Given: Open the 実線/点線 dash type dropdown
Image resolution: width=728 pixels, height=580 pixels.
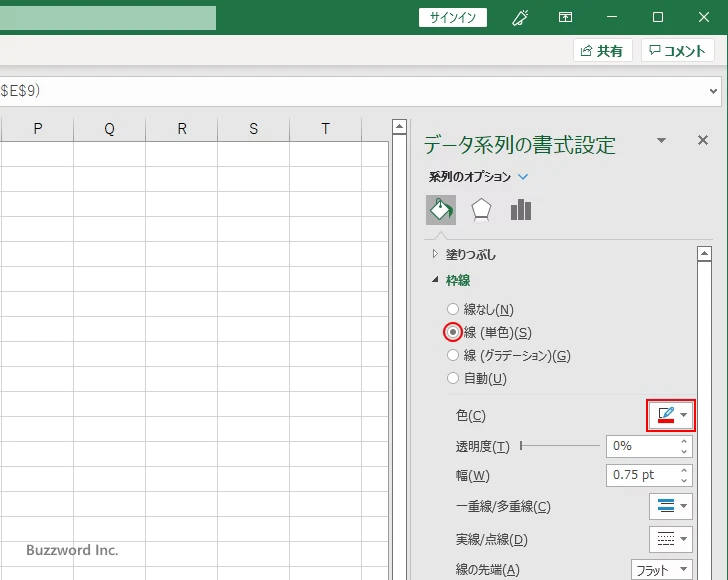Looking at the screenshot, I should click(671, 539).
